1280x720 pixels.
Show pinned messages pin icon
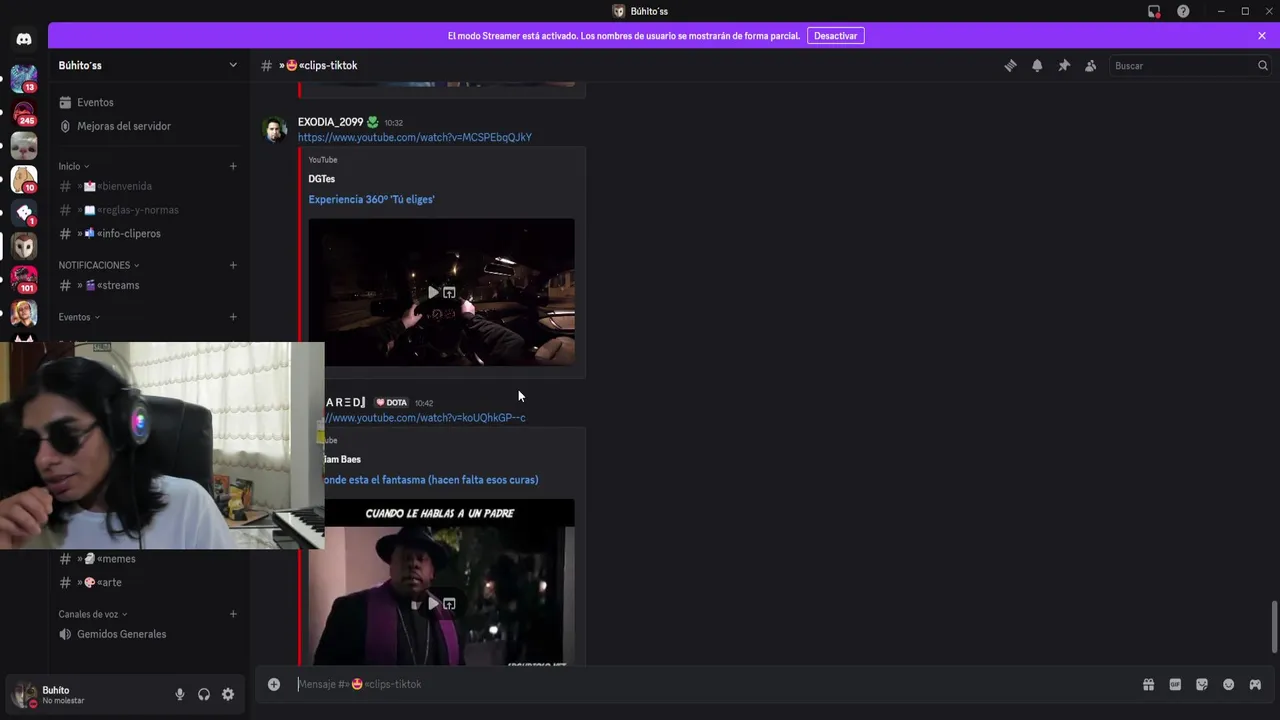(1064, 66)
